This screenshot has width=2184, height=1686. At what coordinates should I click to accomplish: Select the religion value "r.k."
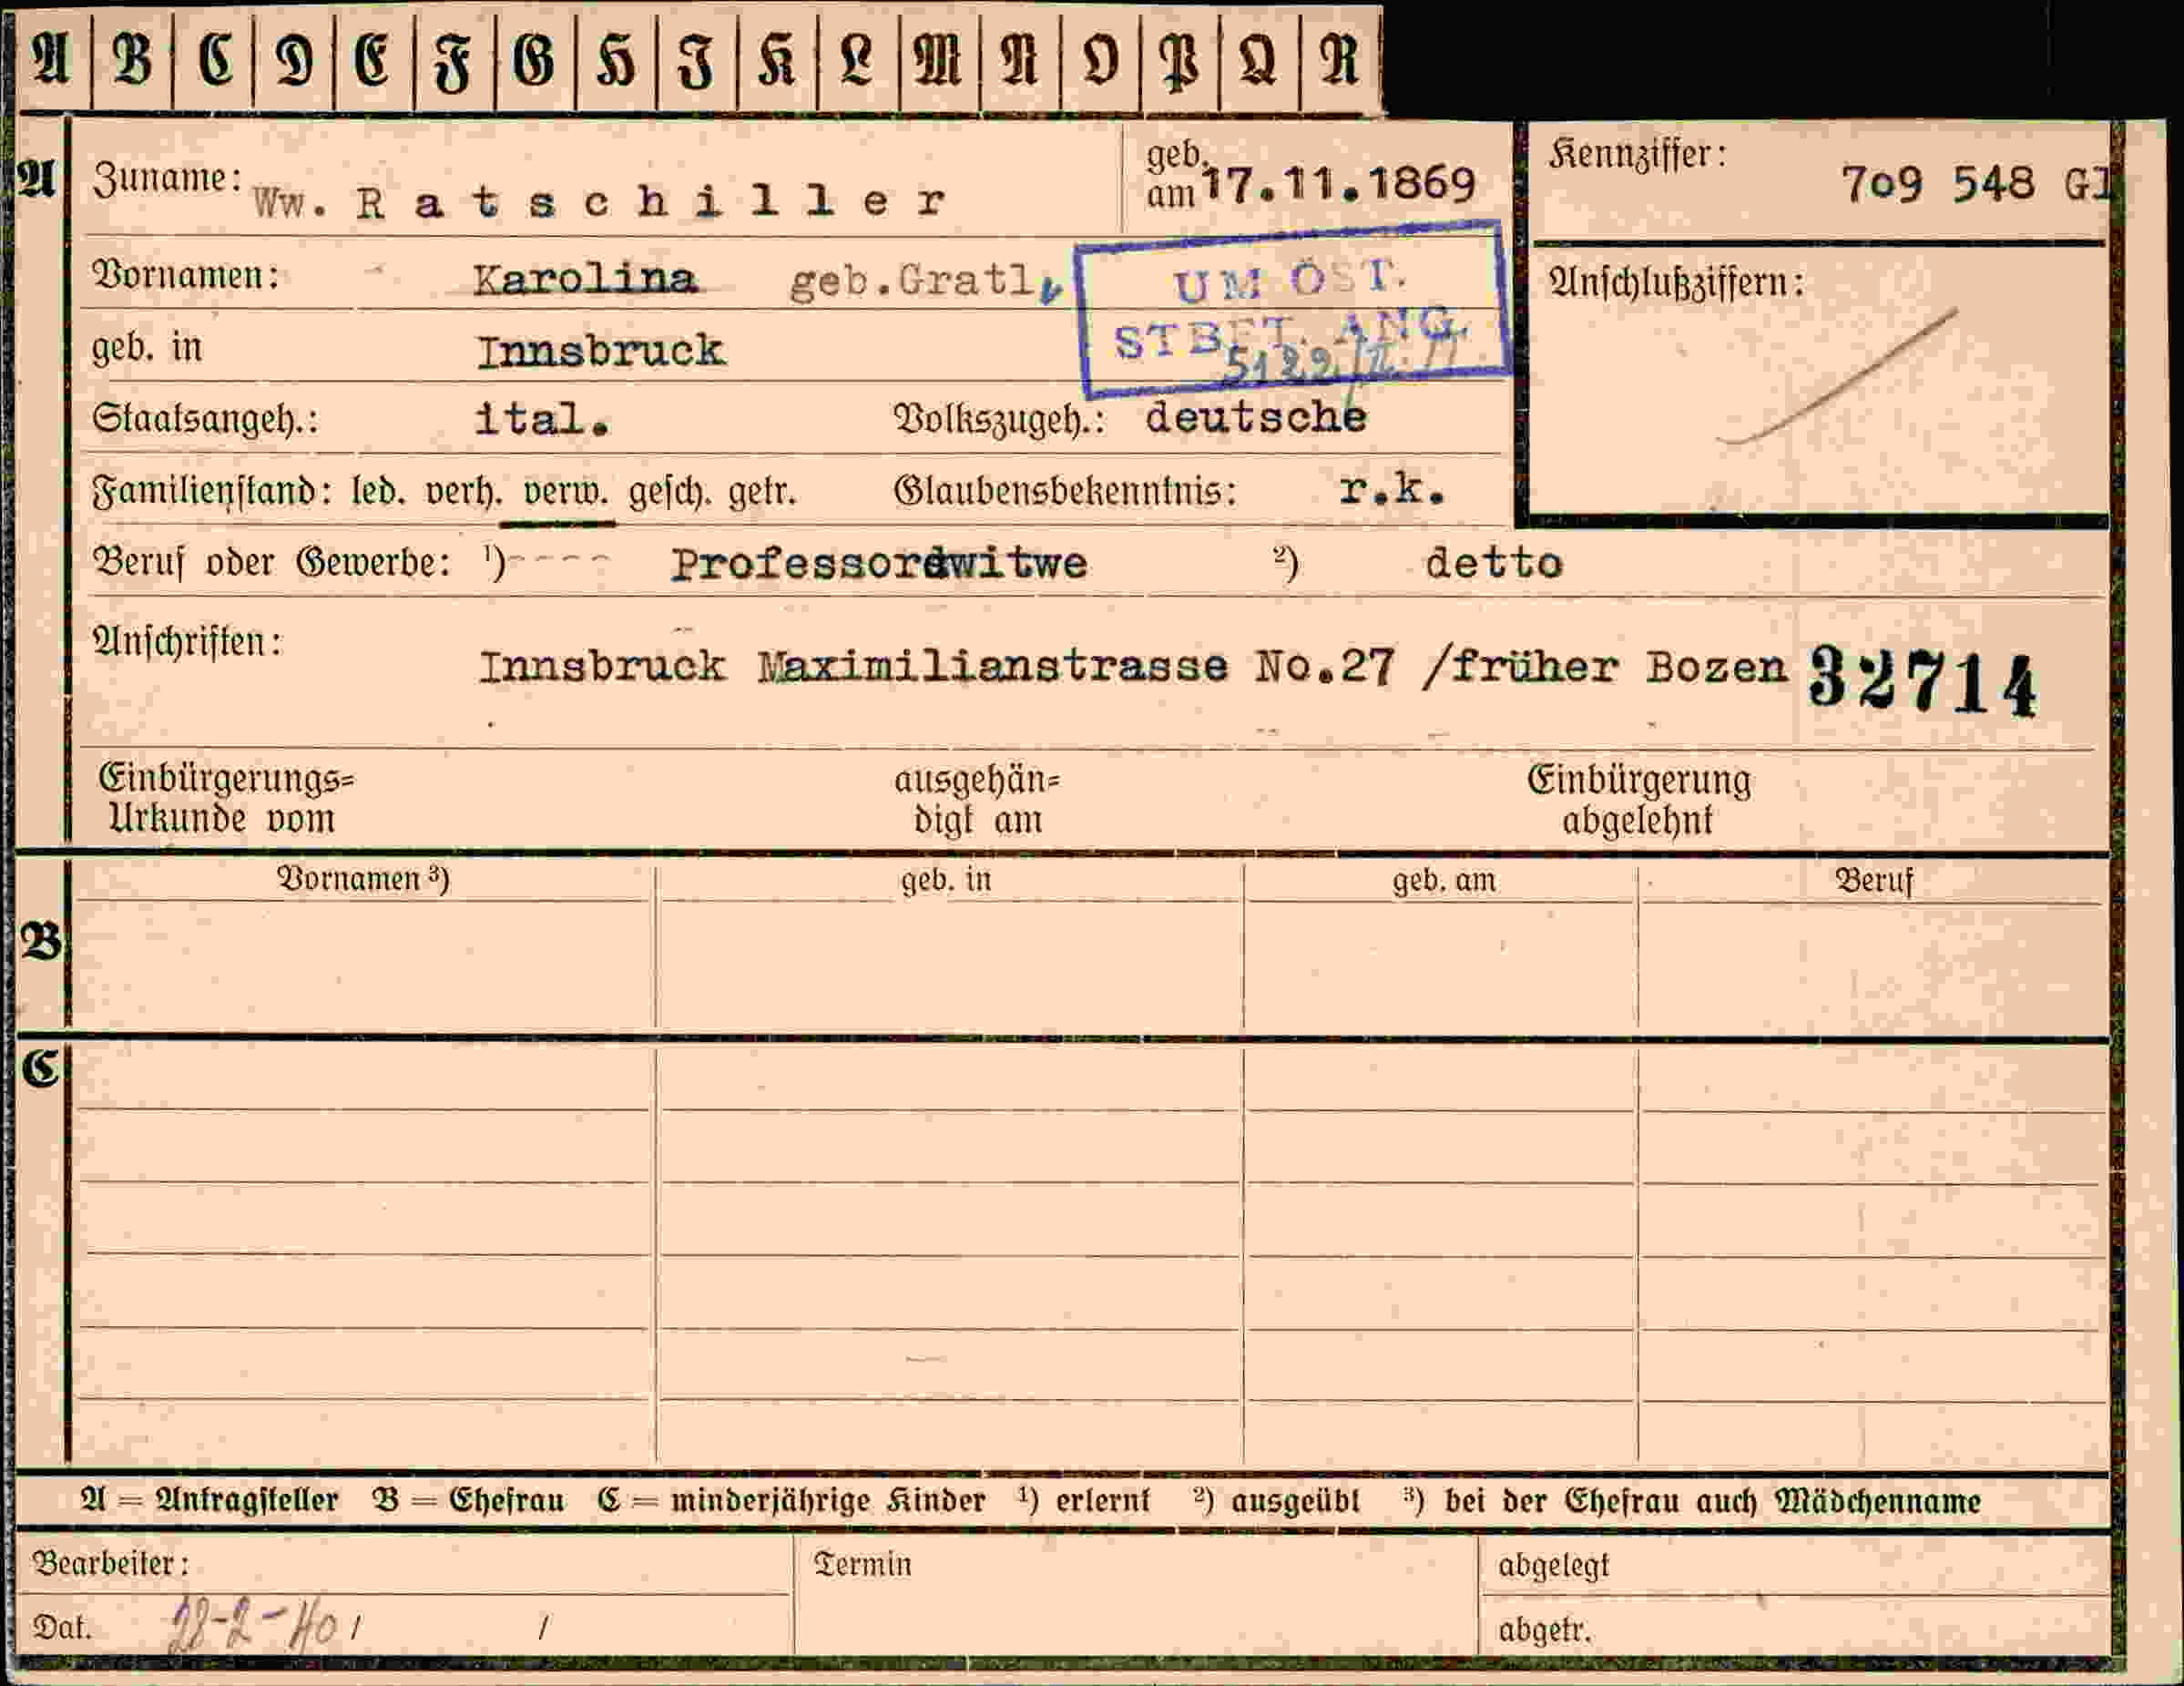[1392, 488]
